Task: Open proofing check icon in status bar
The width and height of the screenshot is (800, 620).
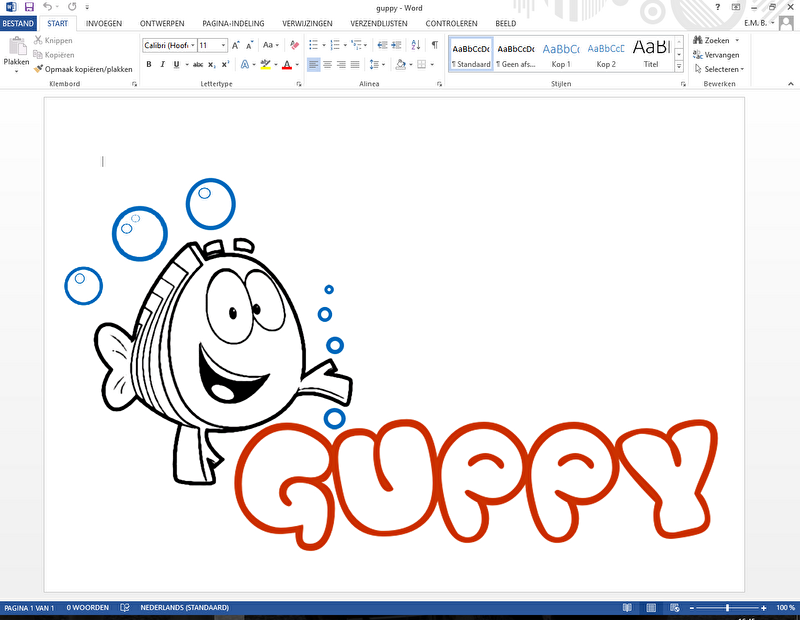Action: point(124,608)
